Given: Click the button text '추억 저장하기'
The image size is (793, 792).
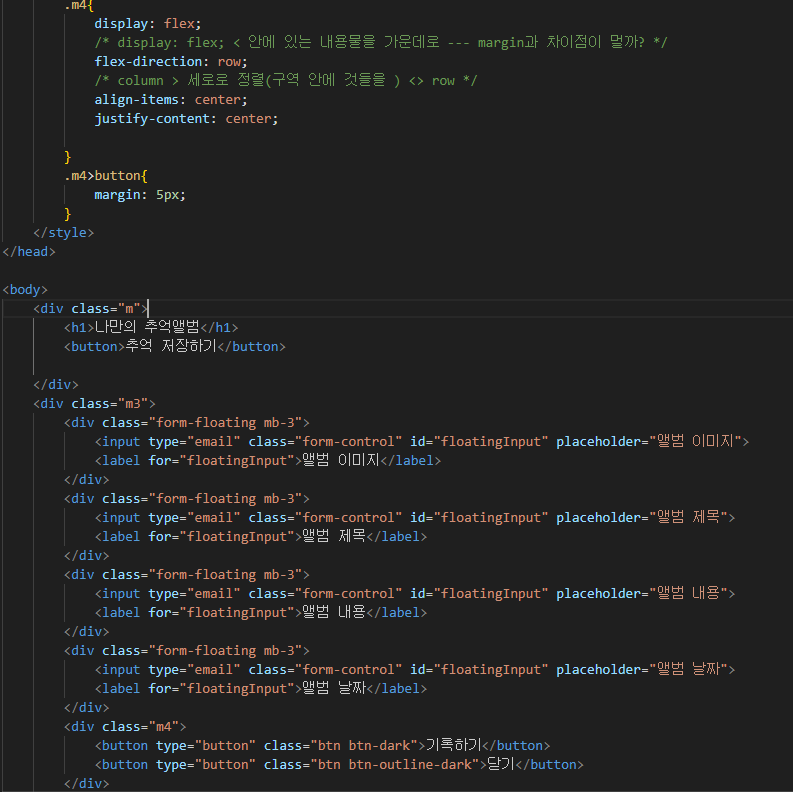Looking at the screenshot, I should click(x=171, y=346).
